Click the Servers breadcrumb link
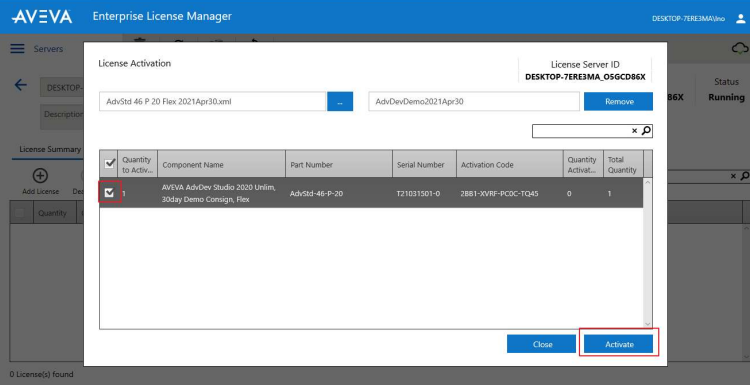Image resolution: width=750 pixels, height=385 pixels. (48, 49)
